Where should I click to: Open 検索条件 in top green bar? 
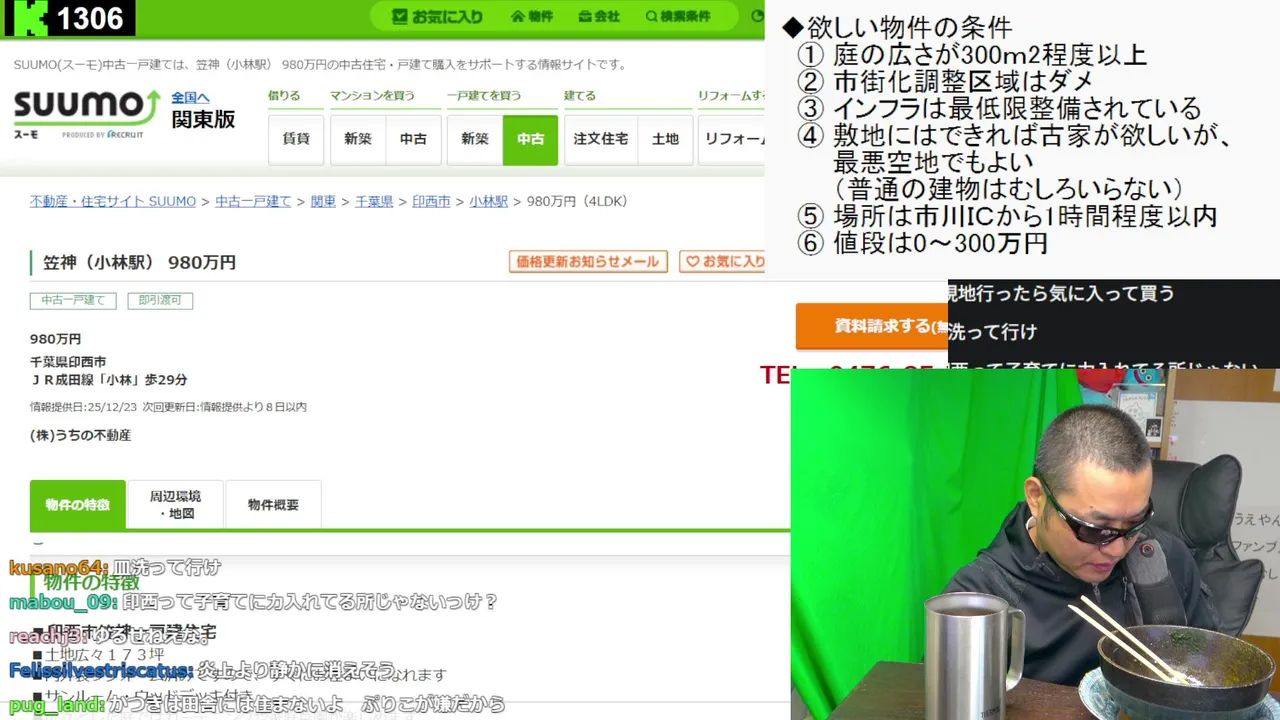[x=678, y=16]
